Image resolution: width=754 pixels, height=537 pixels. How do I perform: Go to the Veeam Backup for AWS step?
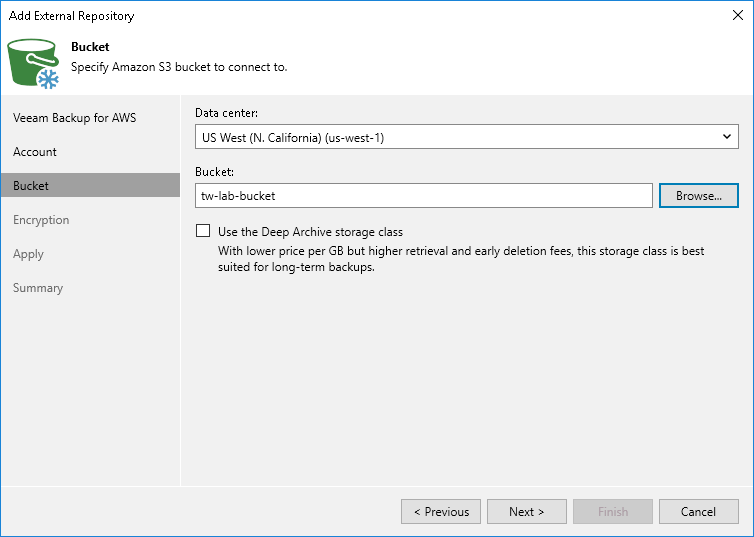(x=75, y=118)
